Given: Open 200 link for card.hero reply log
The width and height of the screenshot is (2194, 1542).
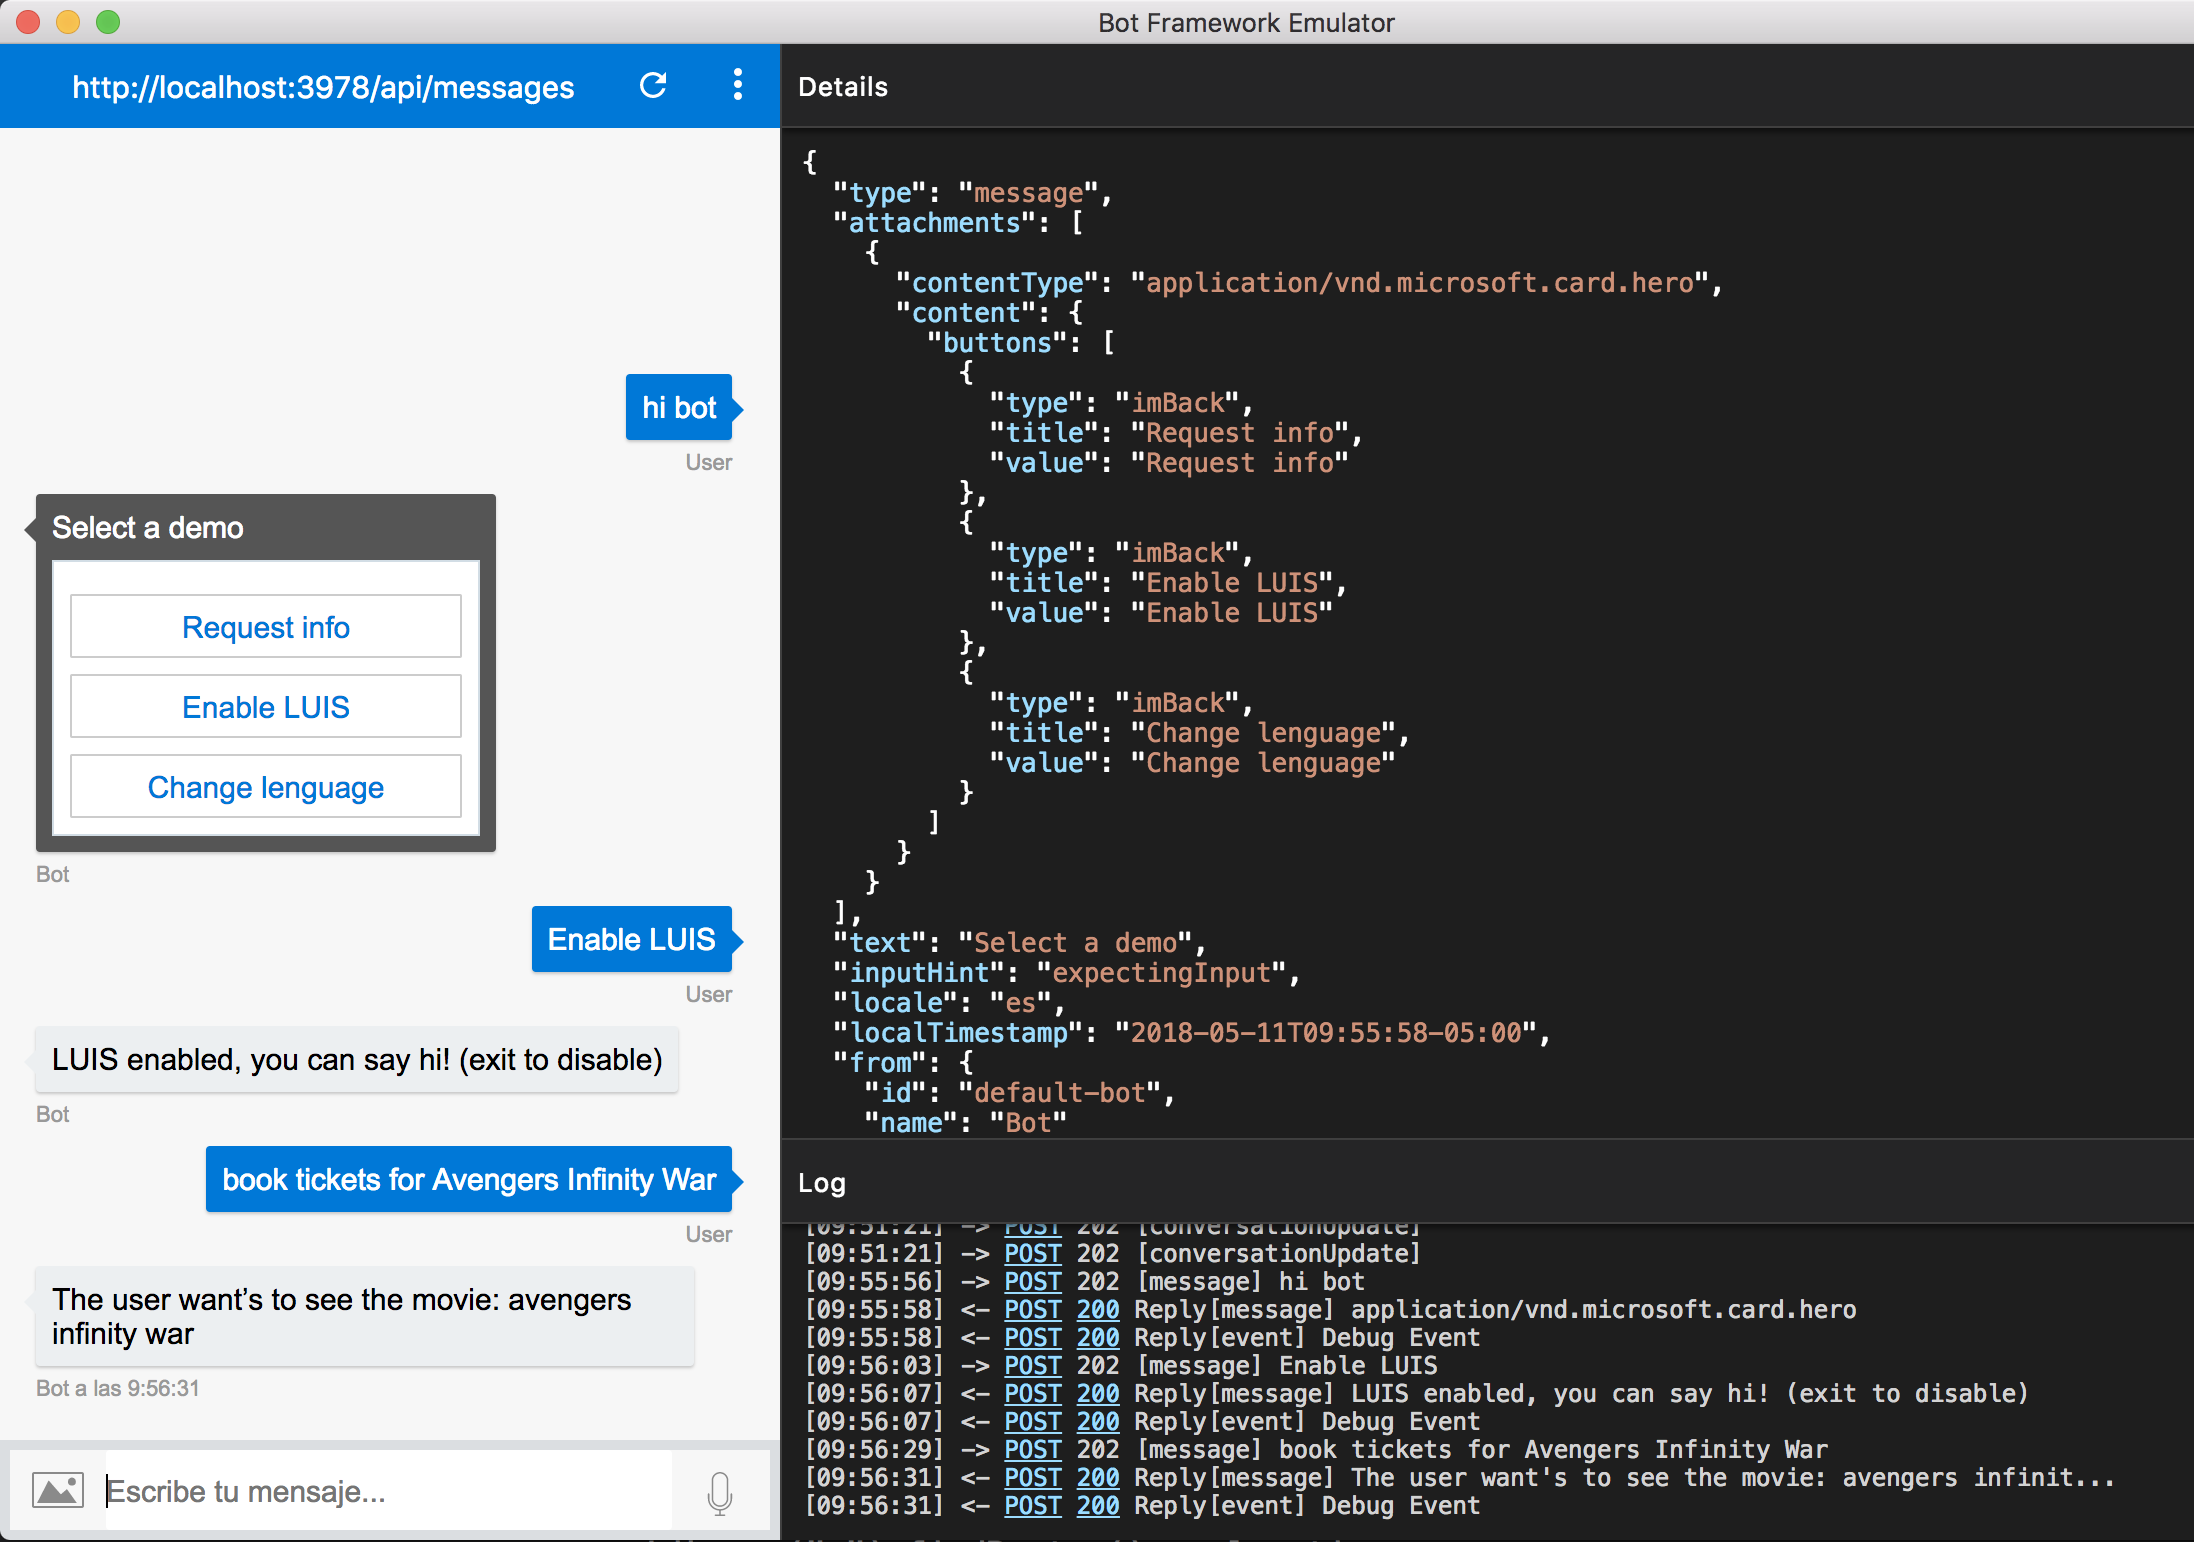Looking at the screenshot, I should coord(1097,1310).
